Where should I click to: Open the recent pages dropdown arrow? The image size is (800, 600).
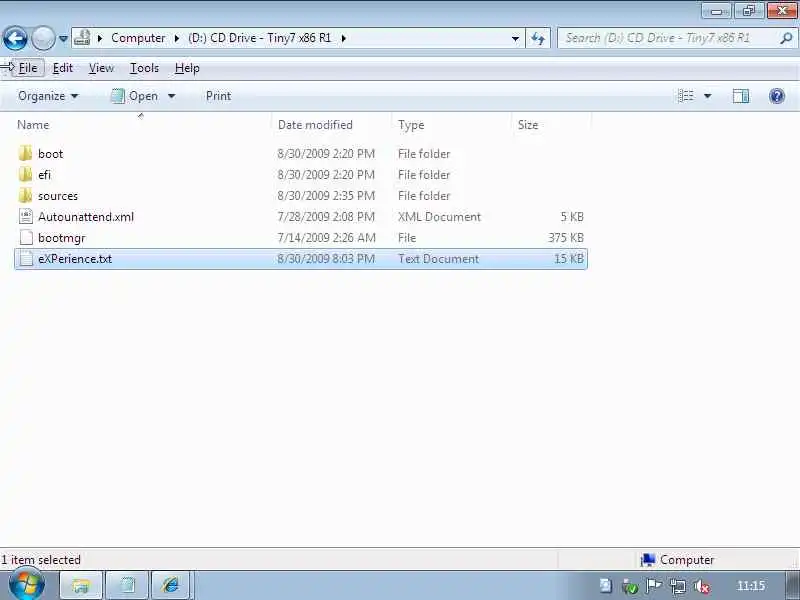(63, 38)
